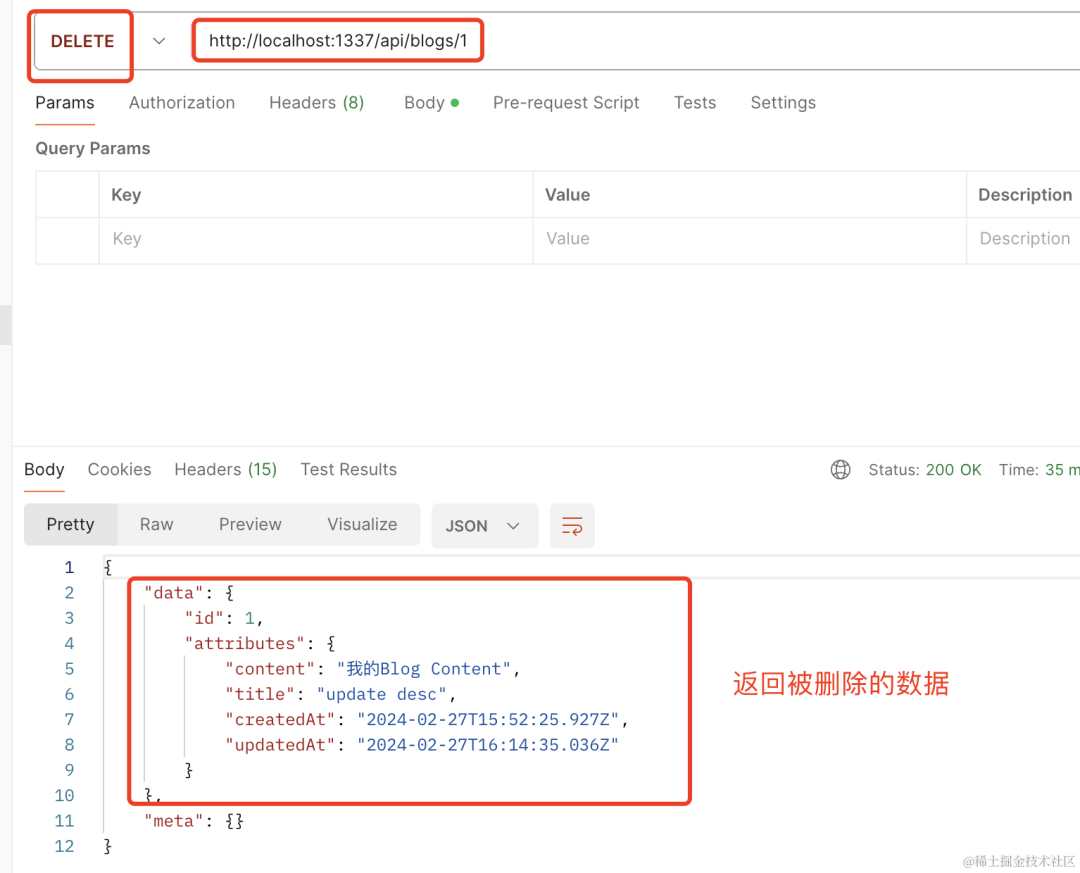Click the empty Value cell in Query Params
This screenshot has width=1080, height=873.
pos(749,239)
